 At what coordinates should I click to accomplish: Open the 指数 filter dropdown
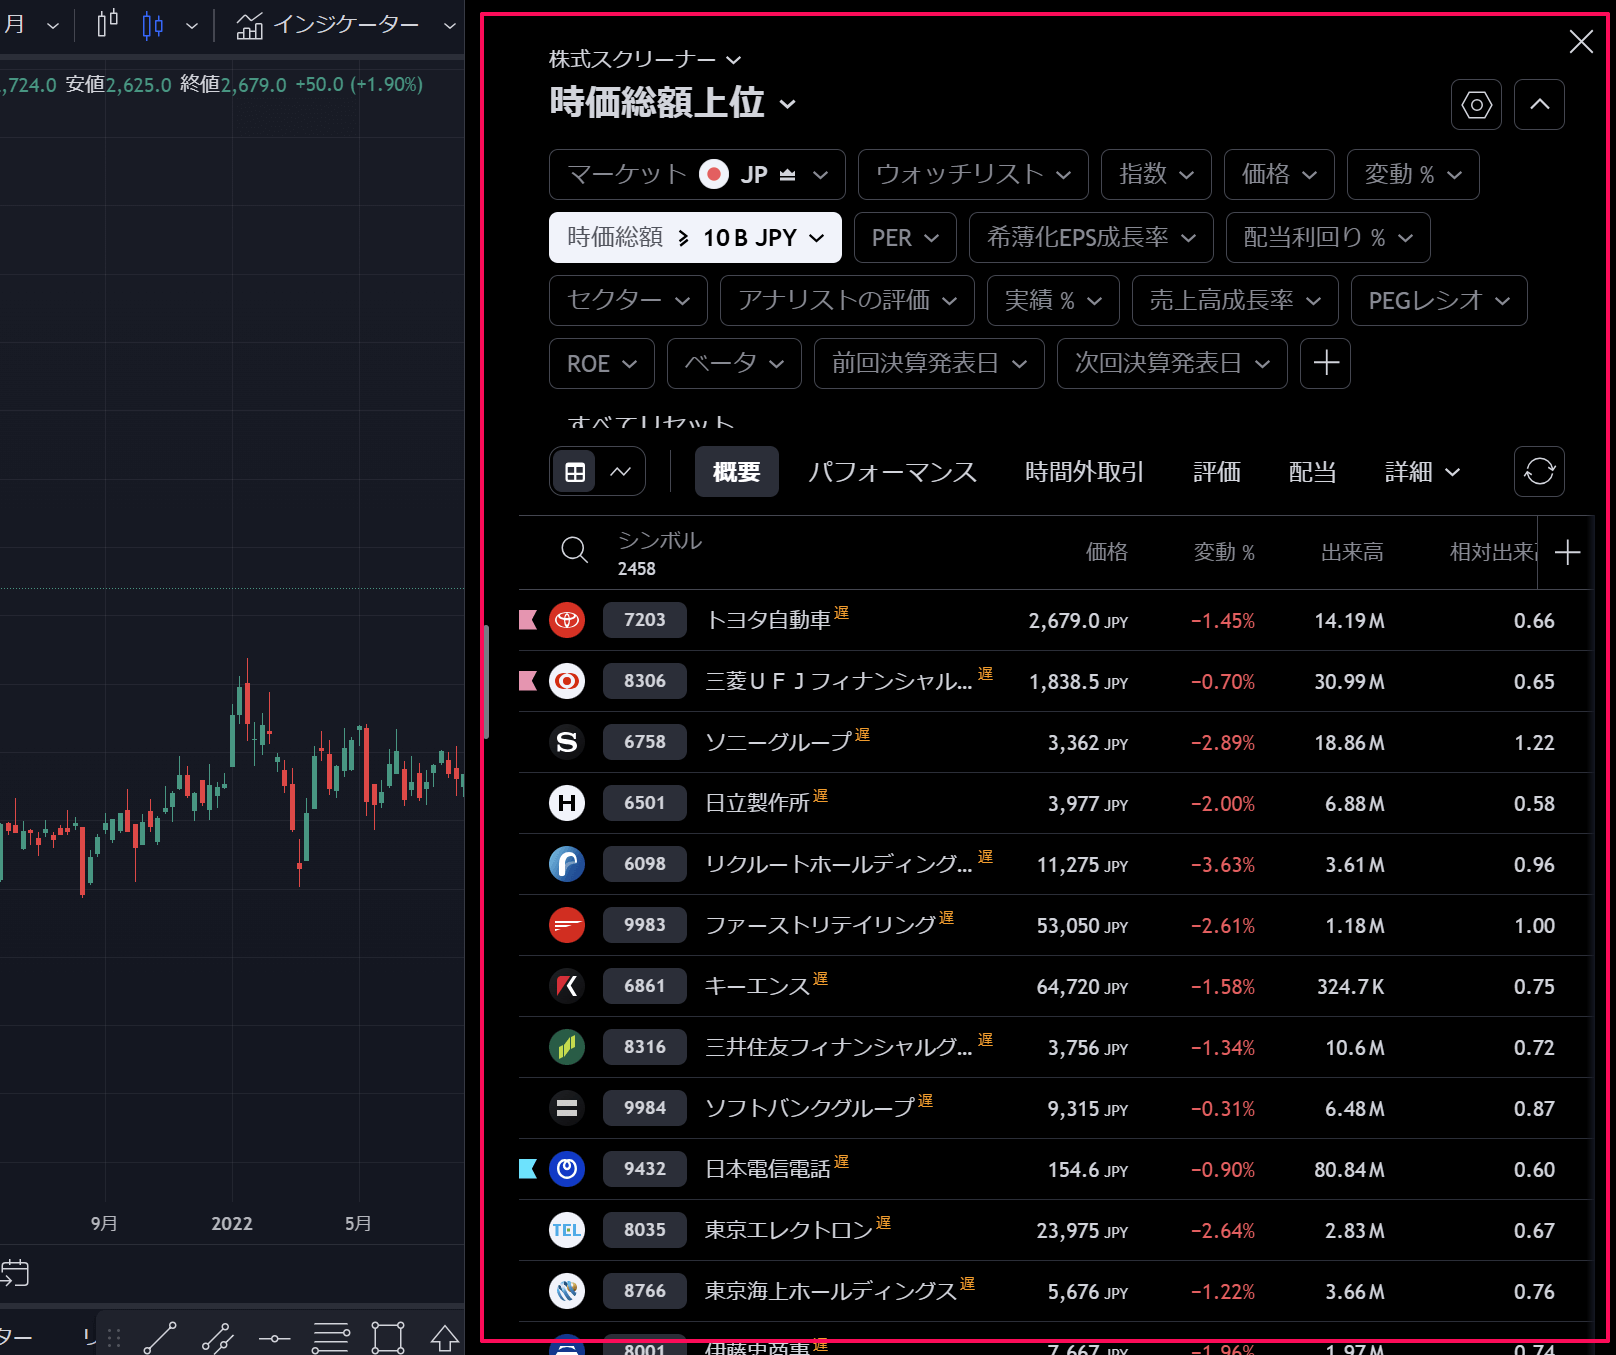tap(1156, 175)
